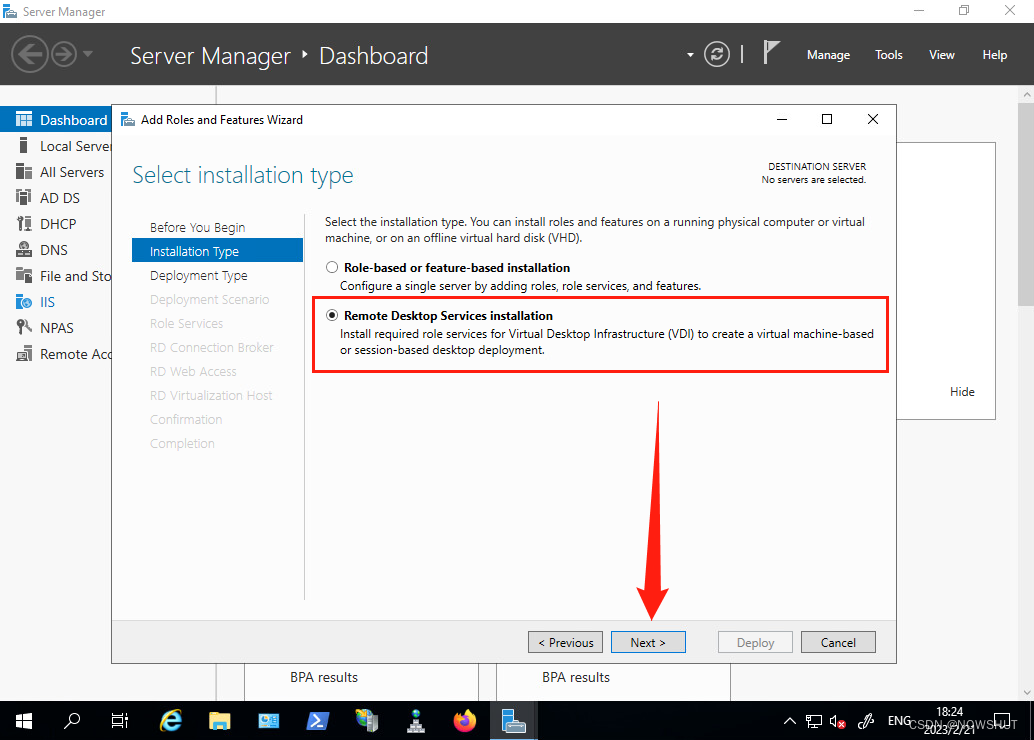1034x740 pixels.
Task: Click the forward navigation arrow in Server Manager
Action: pos(64,54)
